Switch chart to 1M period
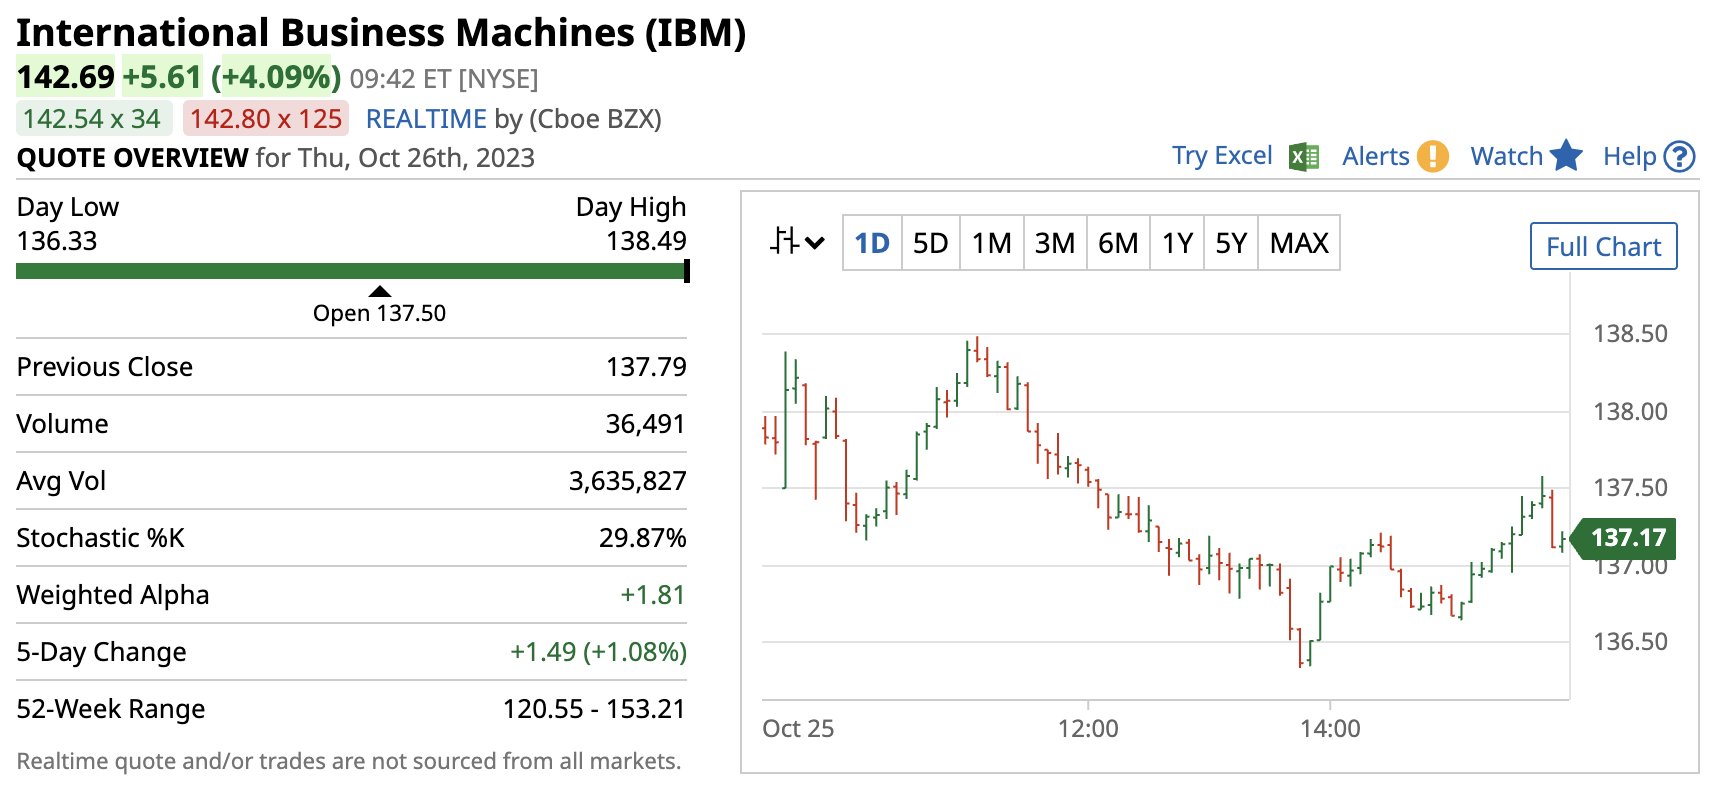The image size is (1718, 802). click(992, 243)
